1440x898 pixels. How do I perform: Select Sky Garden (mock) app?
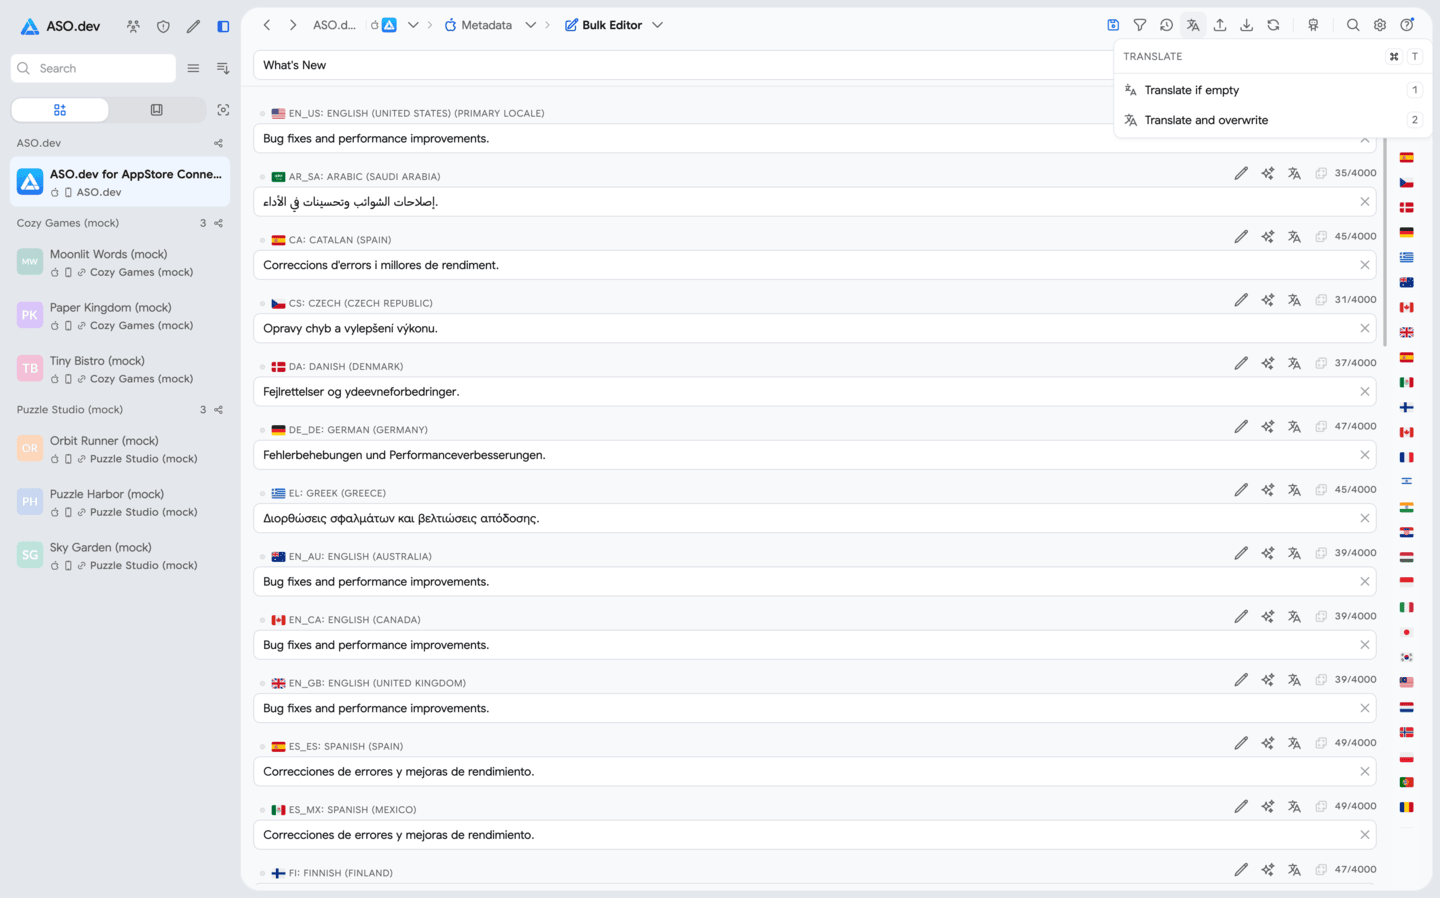click(120, 556)
